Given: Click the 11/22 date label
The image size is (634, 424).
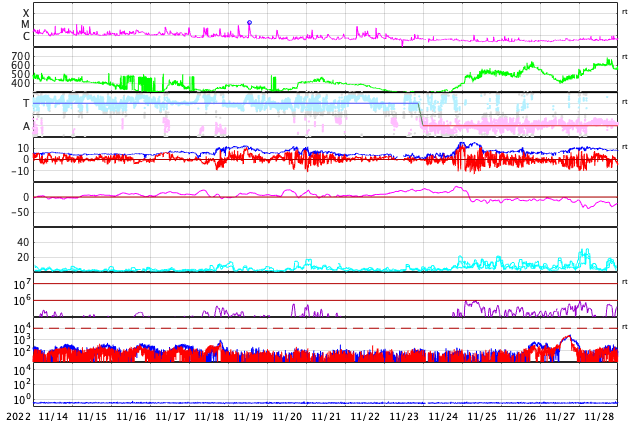Looking at the screenshot, I should point(365,416).
